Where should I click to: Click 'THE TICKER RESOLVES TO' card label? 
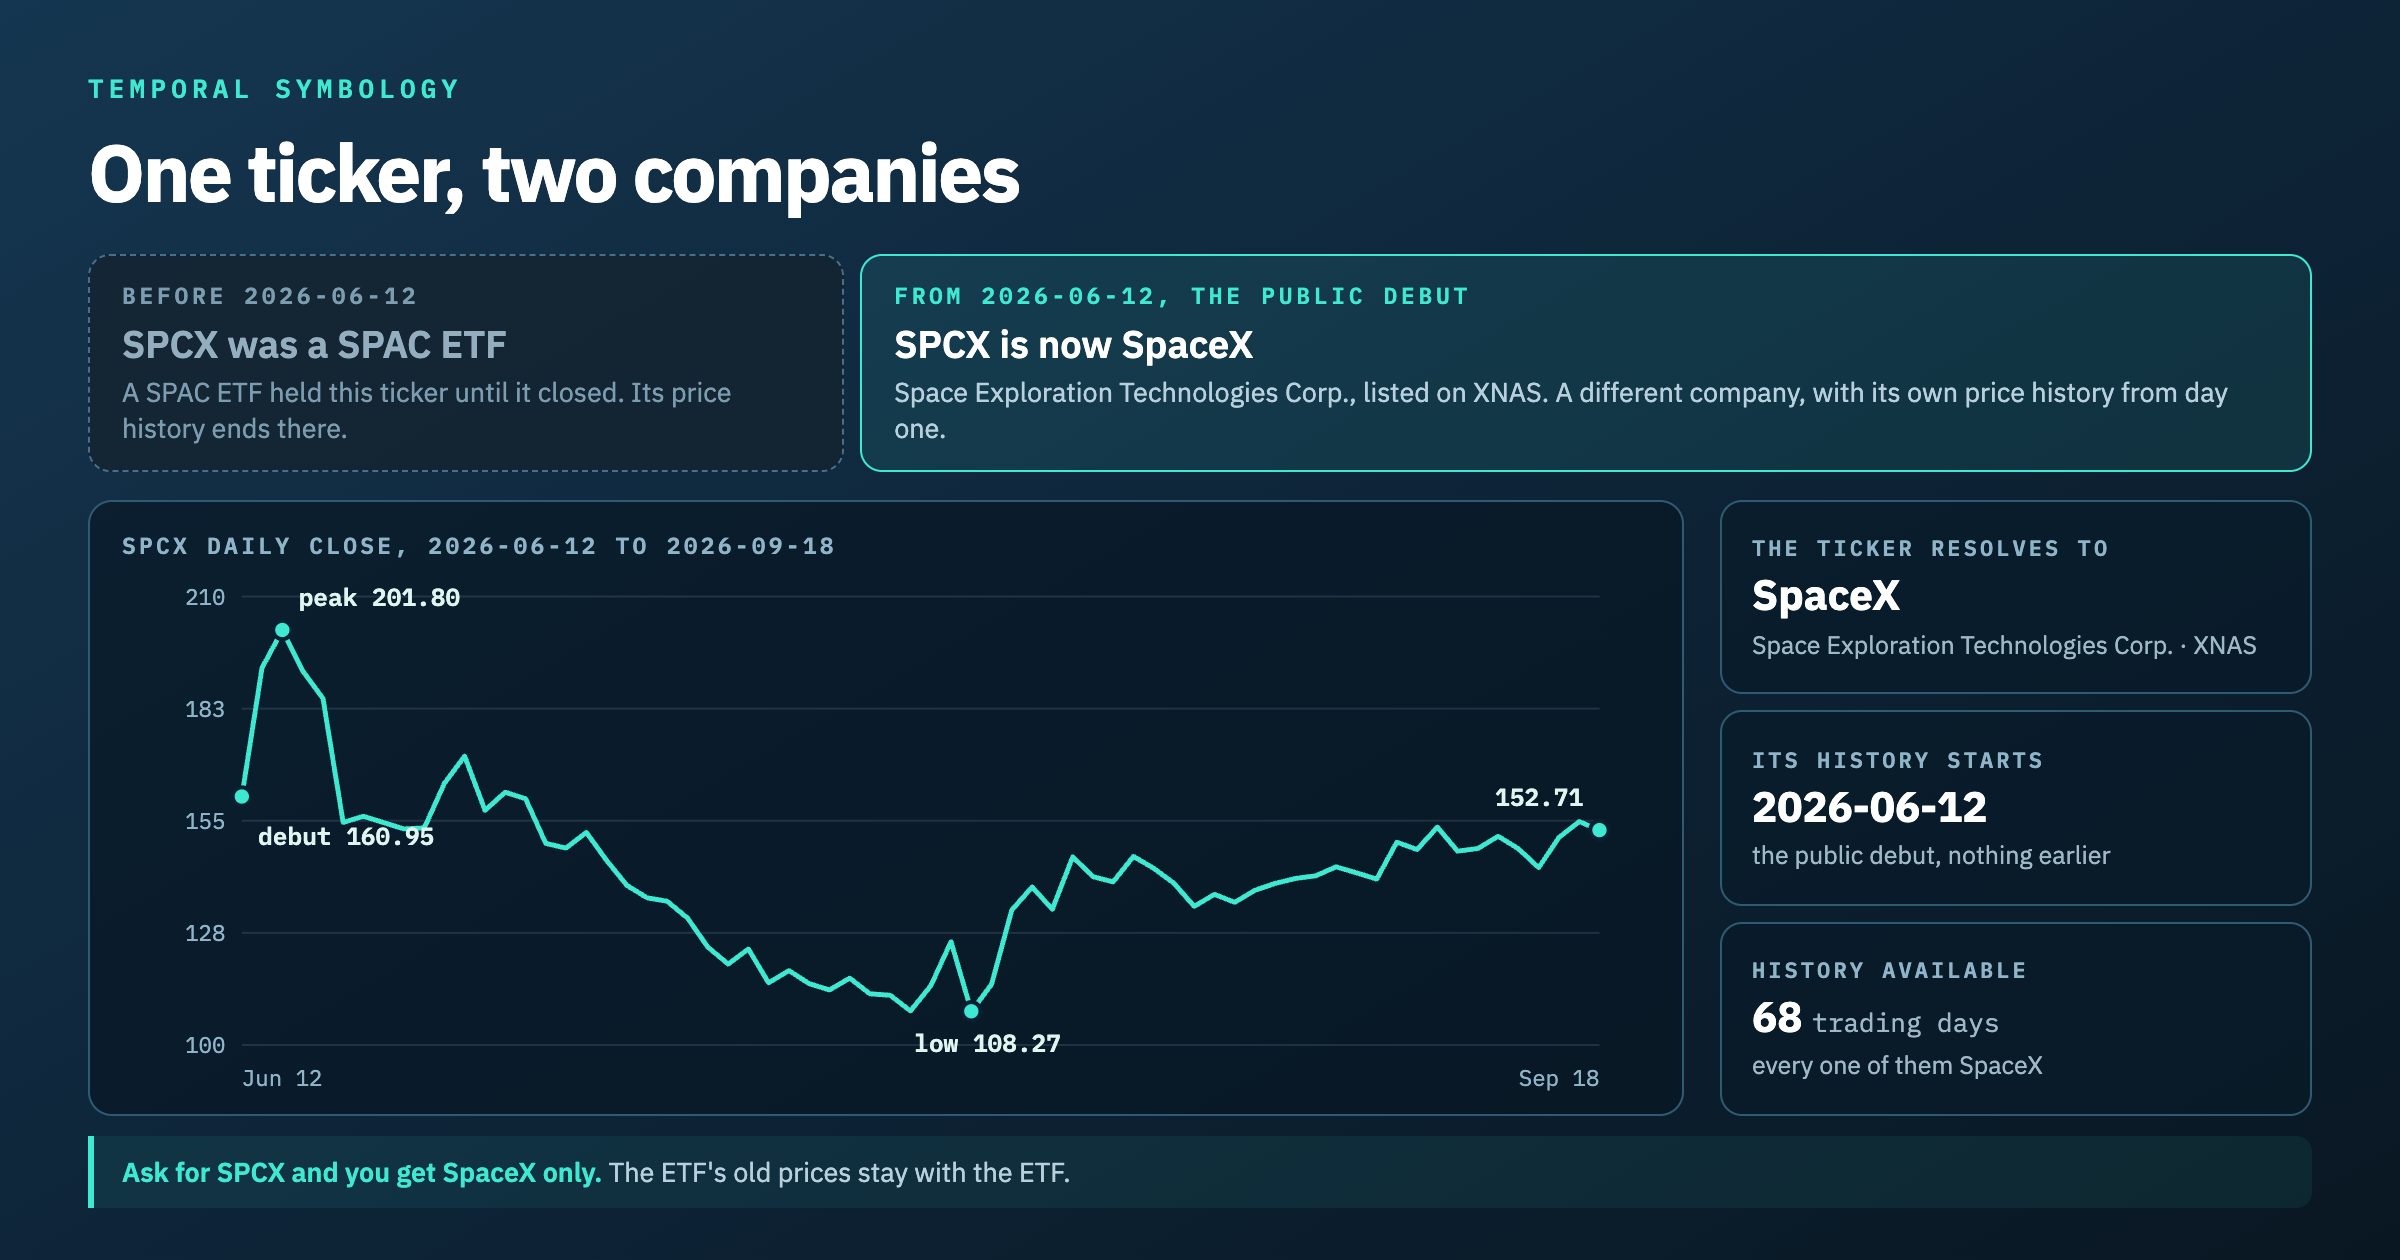point(1930,548)
